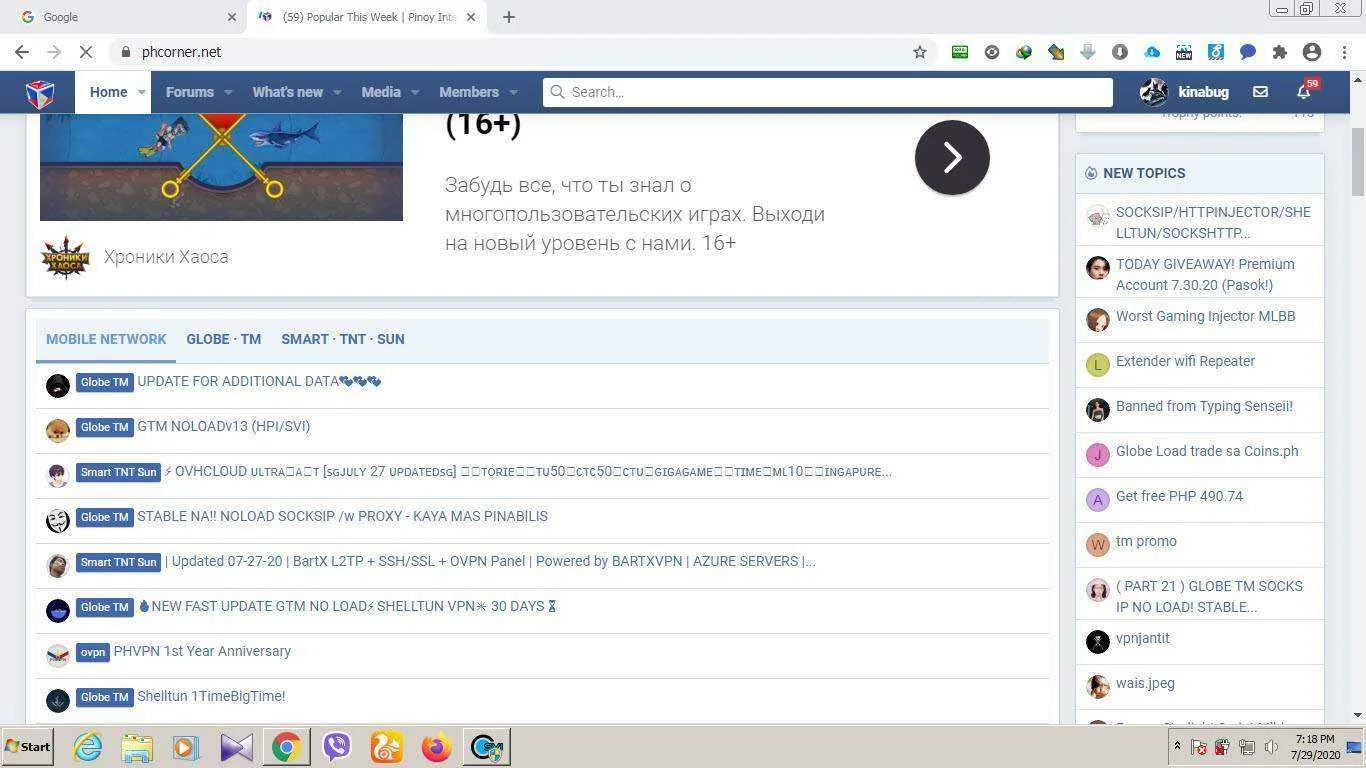Expand the Forums dropdown arrow
The image size is (1366, 768).
tap(228, 92)
